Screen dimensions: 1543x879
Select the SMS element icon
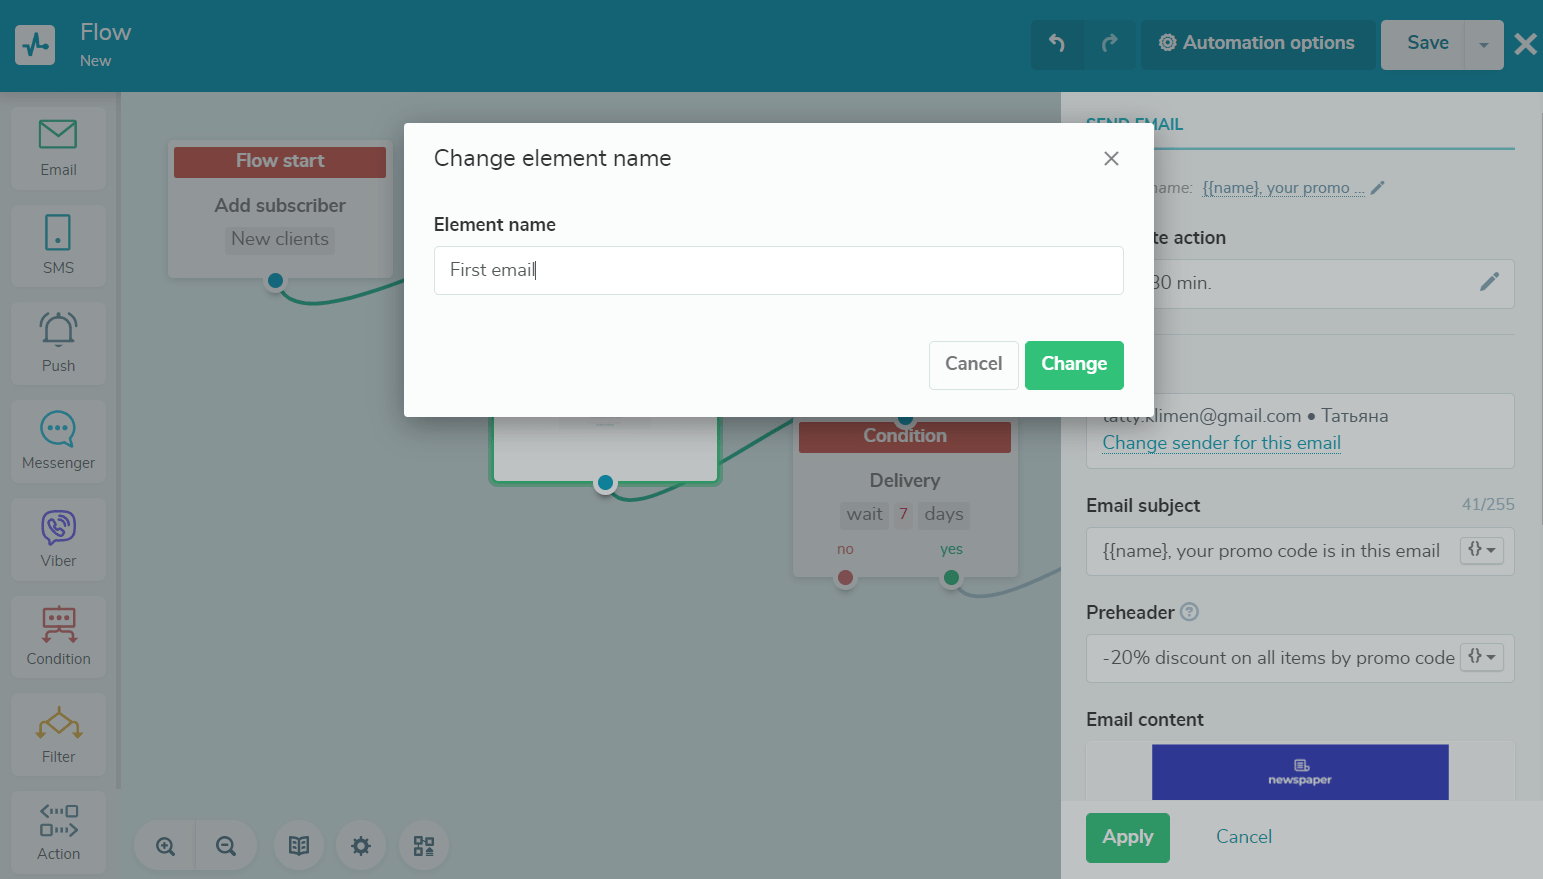pos(58,244)
